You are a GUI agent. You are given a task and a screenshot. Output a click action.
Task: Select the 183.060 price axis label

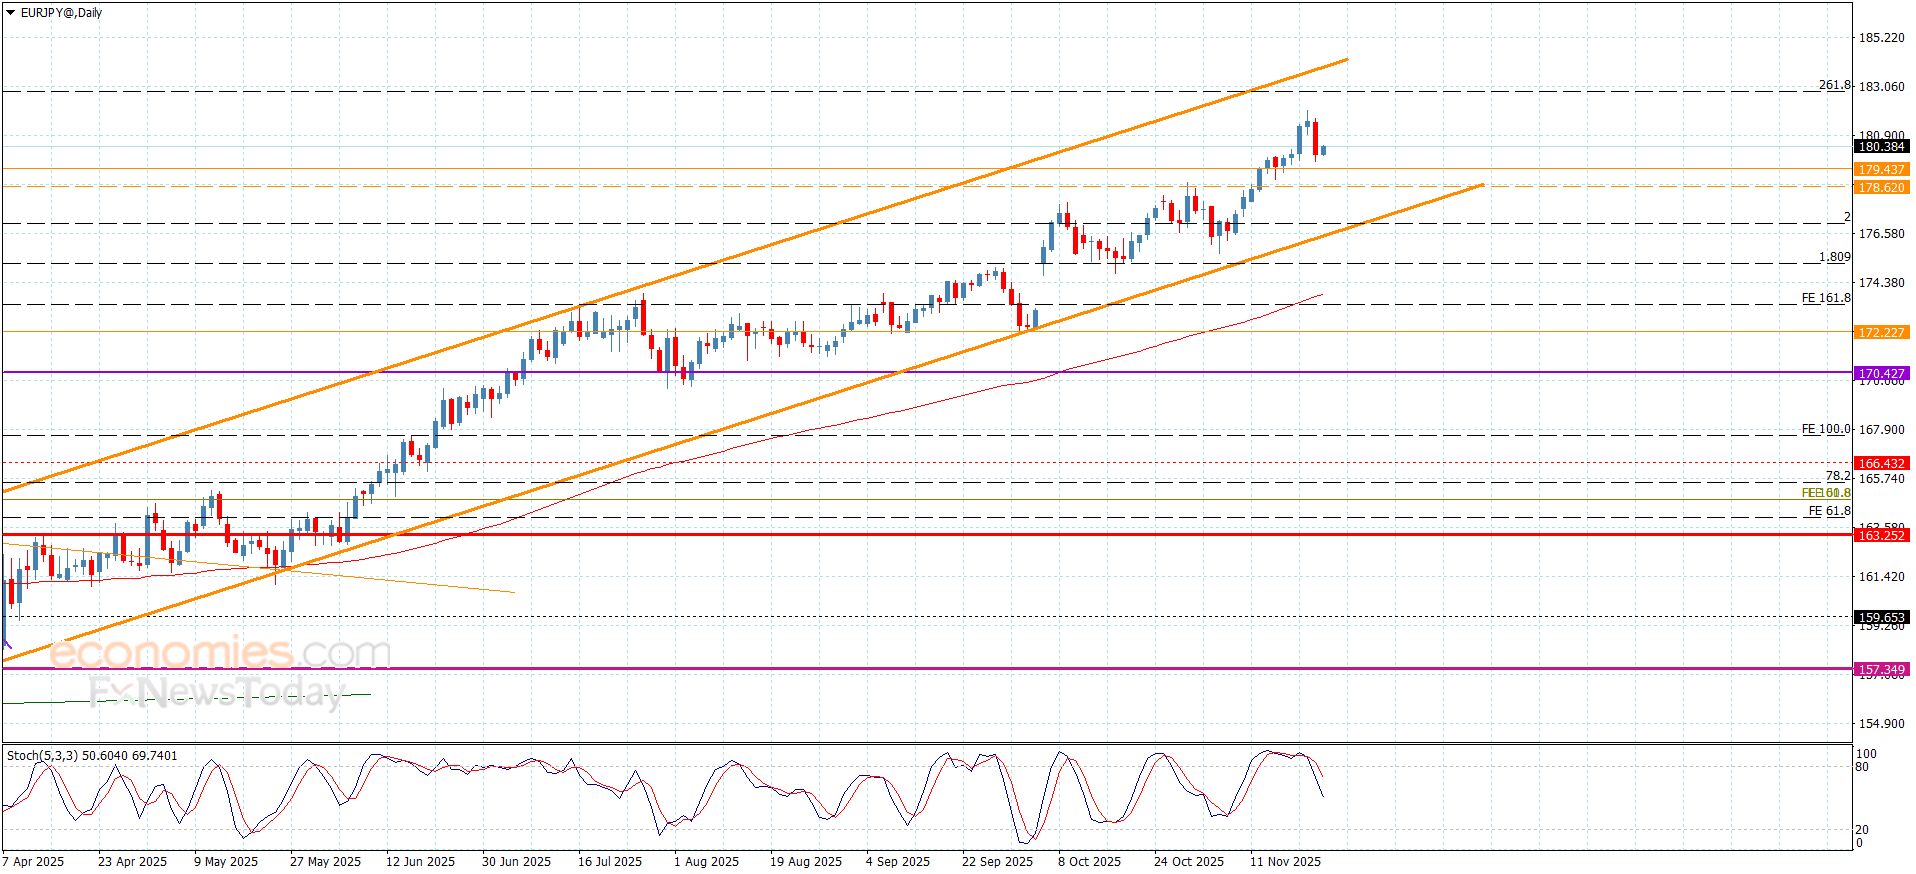click(1881, 87)
